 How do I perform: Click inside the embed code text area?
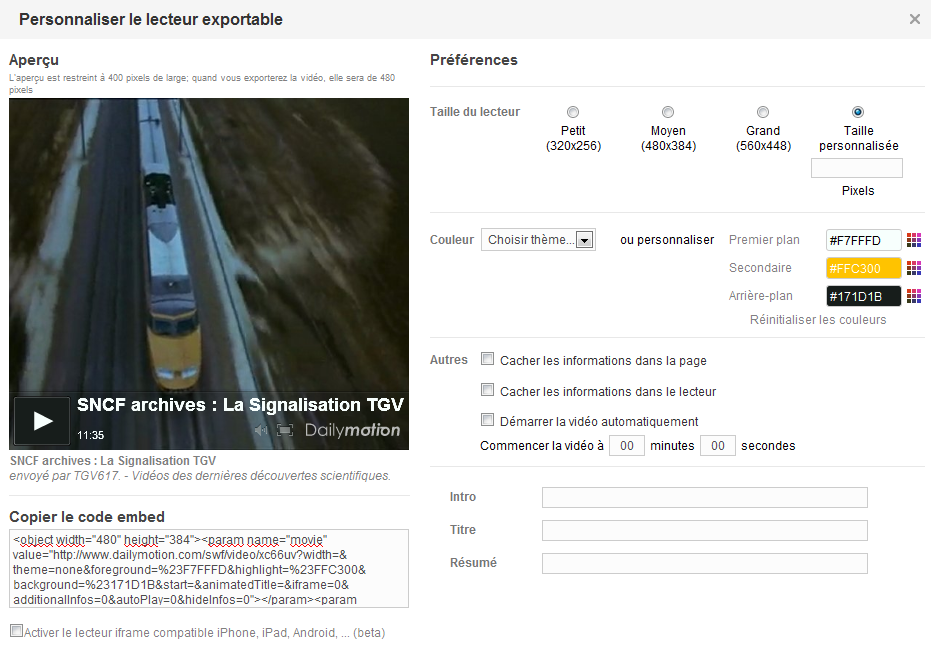pos(209,568)
